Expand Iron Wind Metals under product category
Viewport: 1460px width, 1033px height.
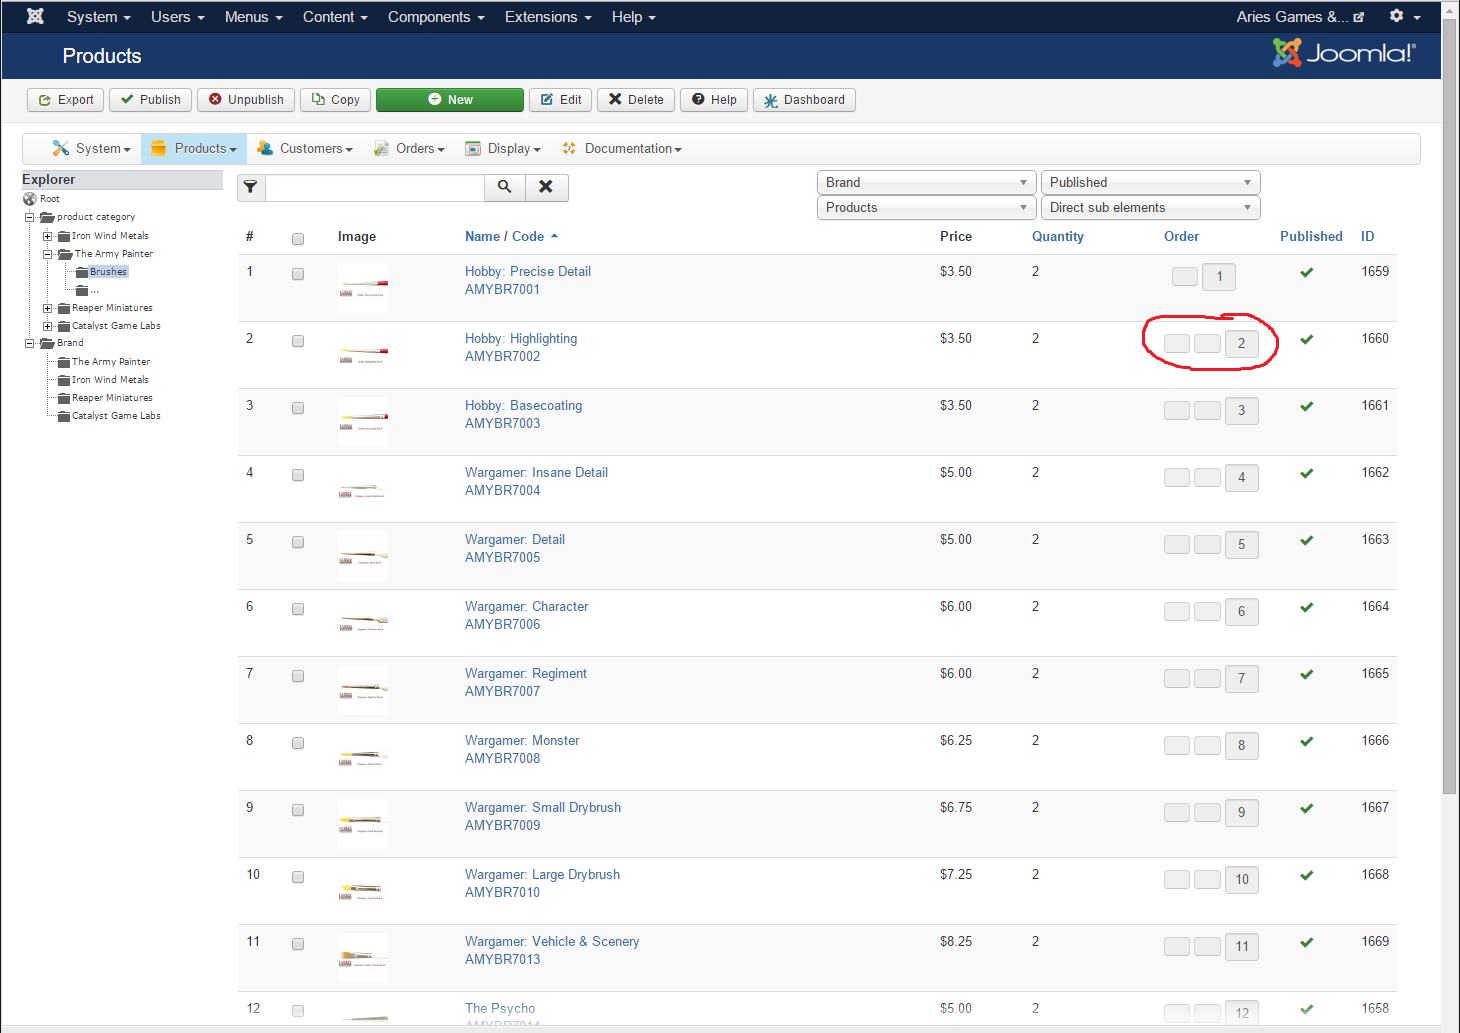47,236
